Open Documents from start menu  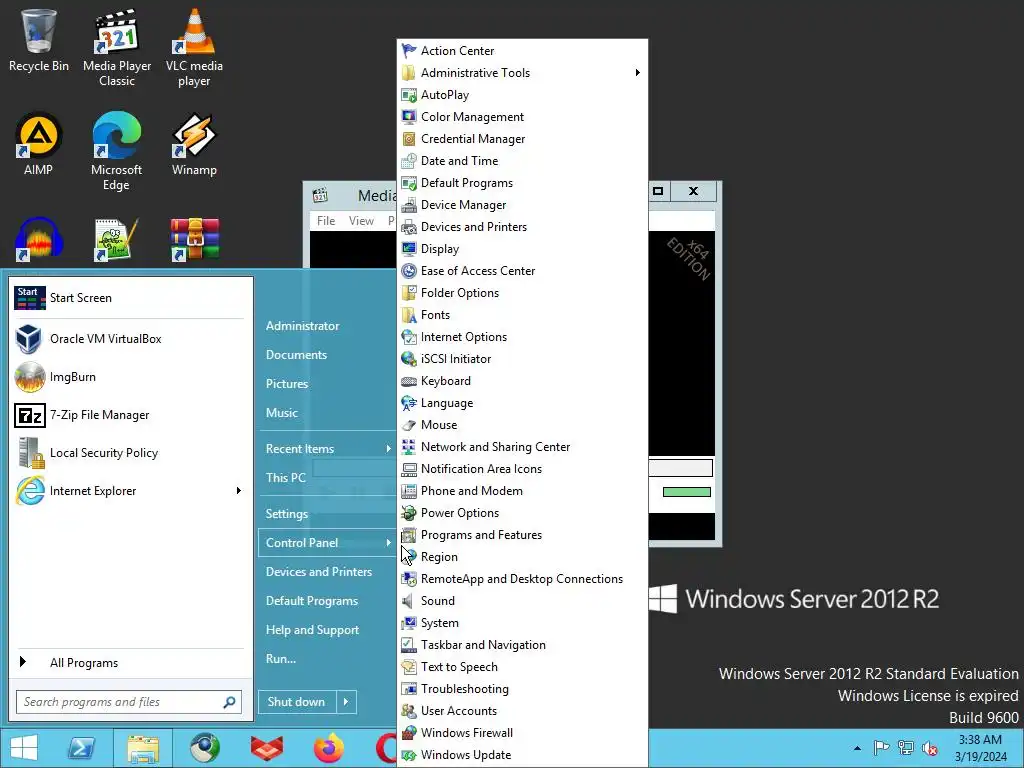point(296,355)
